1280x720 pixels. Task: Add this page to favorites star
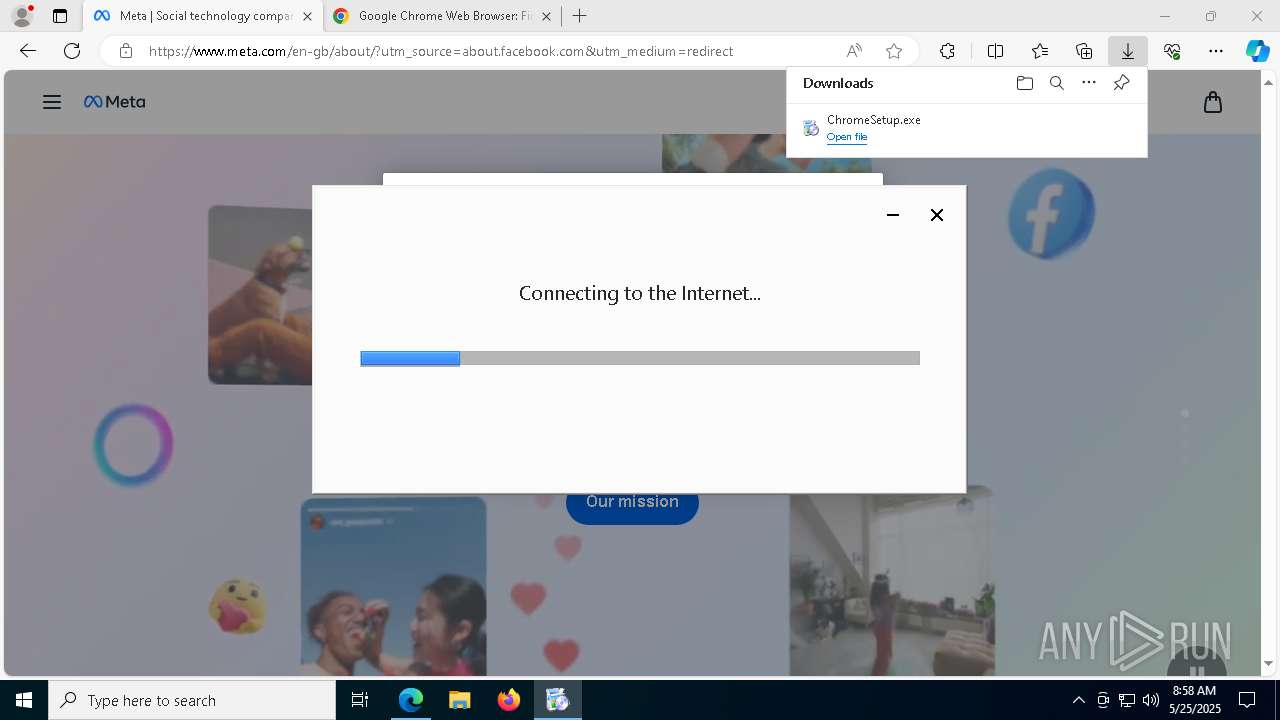(x=894, y=51)
